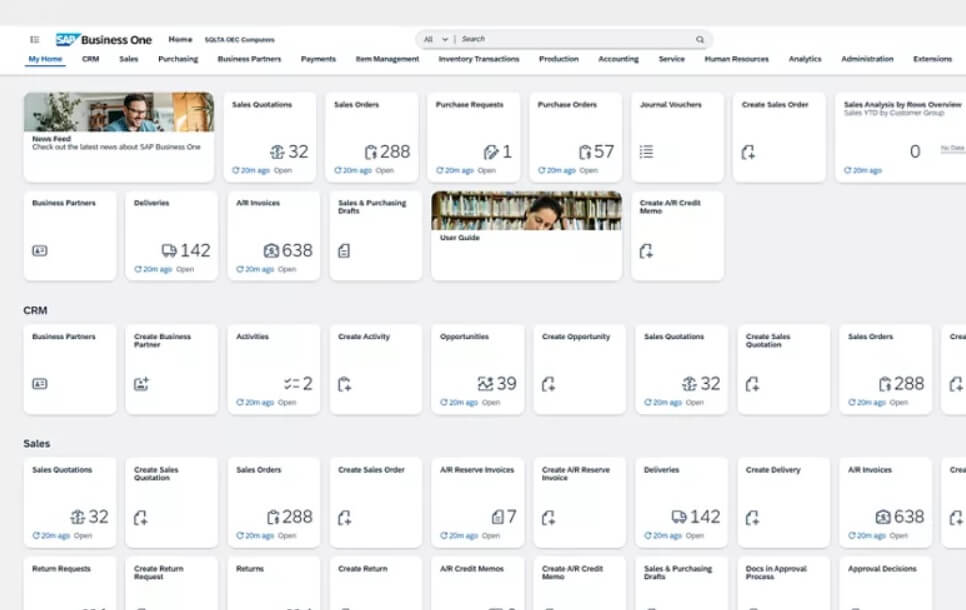Open the Sales Analysis by Rows Overview tile
966x610 pixels.
902,137
